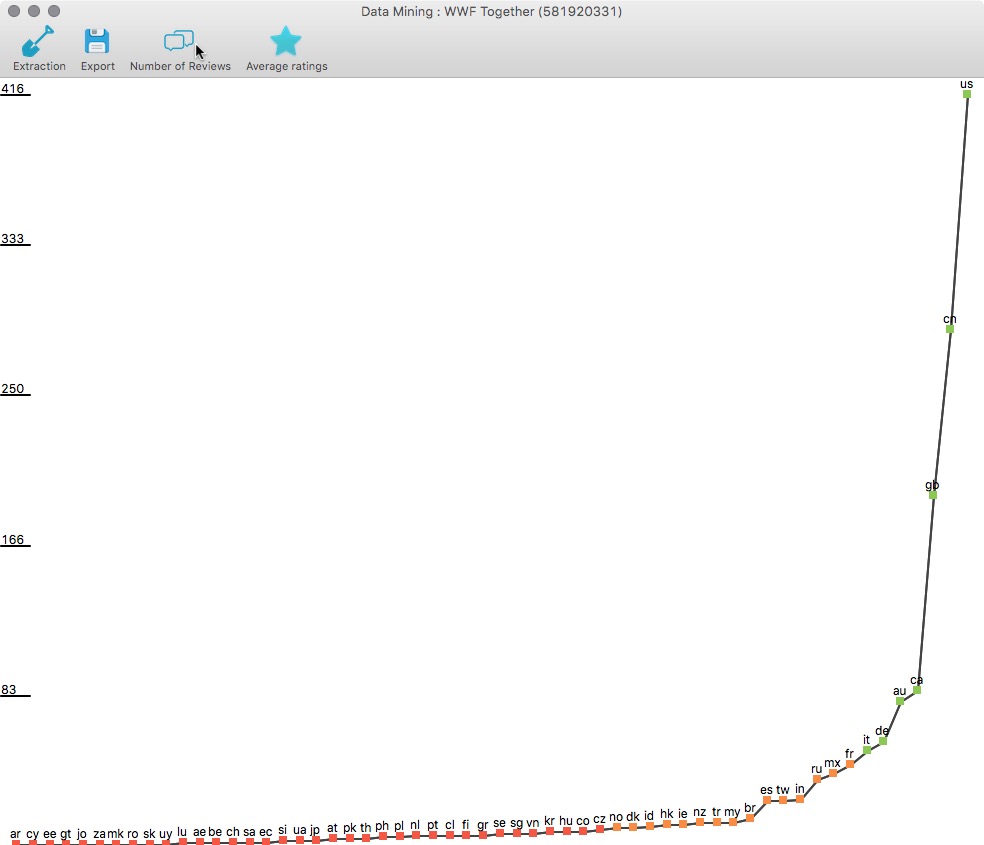This screenshot has height=845, width=984.
Task: Click the 'jo' country label
Action: (x=82, y=834)
